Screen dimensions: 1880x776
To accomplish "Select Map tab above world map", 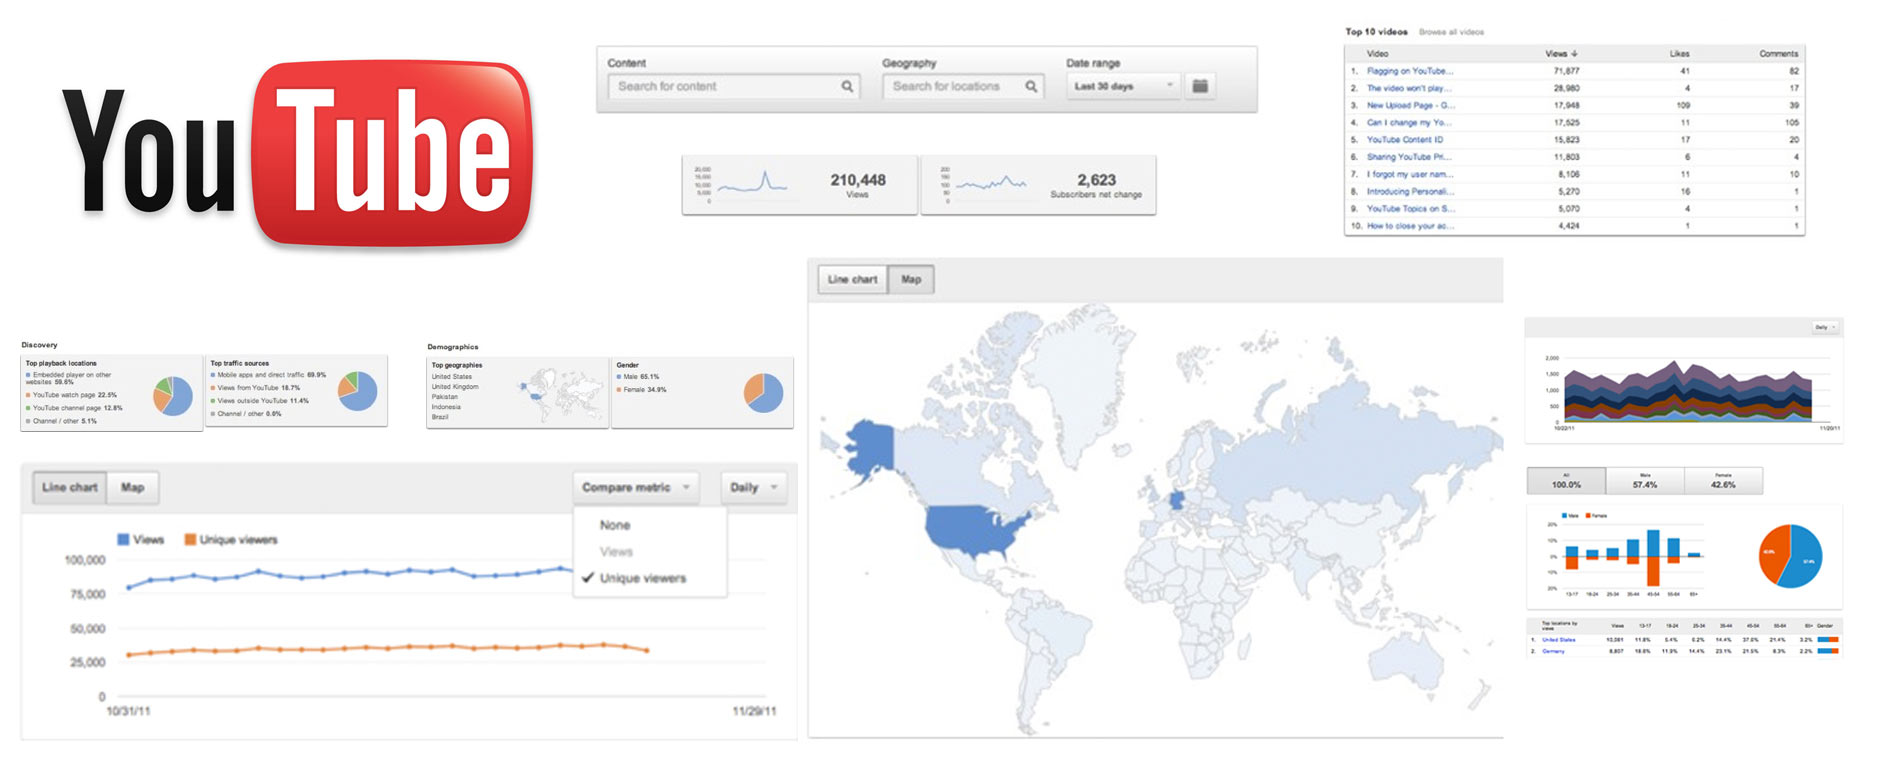I will click(911, 279).
